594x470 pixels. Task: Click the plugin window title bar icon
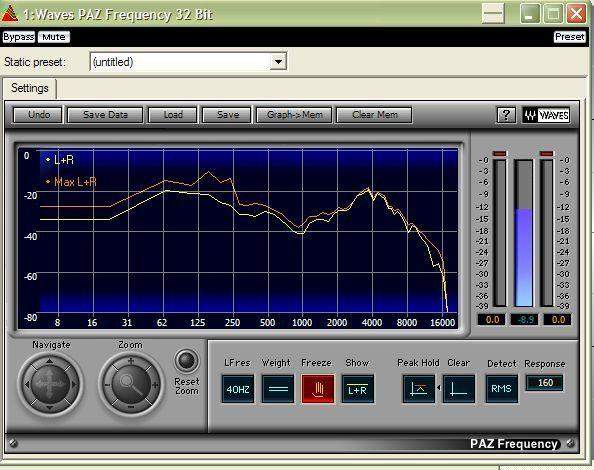pyautogui.click(x=10, y=14)
